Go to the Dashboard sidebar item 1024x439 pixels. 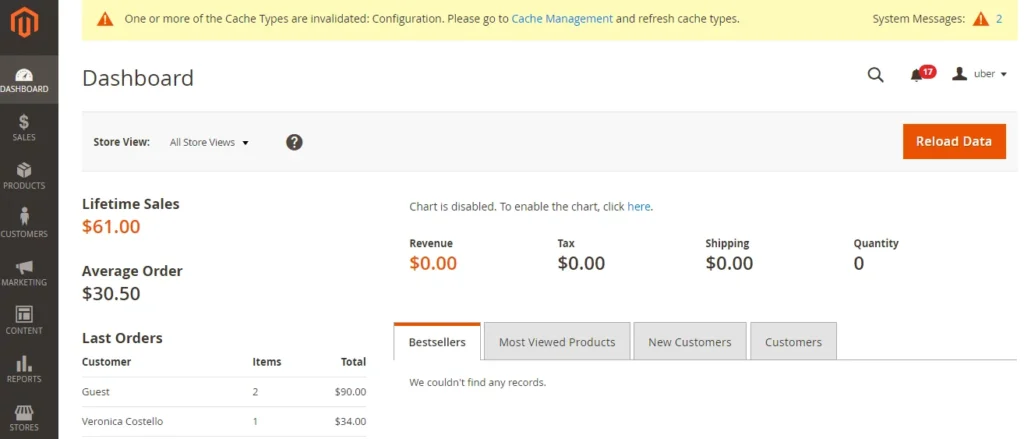click(25, 80)
